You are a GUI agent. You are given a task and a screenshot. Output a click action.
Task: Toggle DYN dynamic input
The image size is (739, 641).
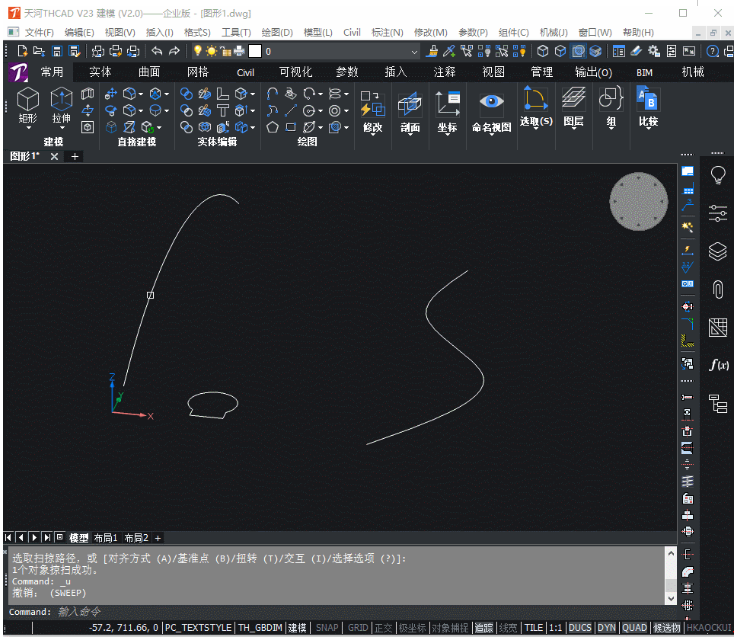click(607, 628)
